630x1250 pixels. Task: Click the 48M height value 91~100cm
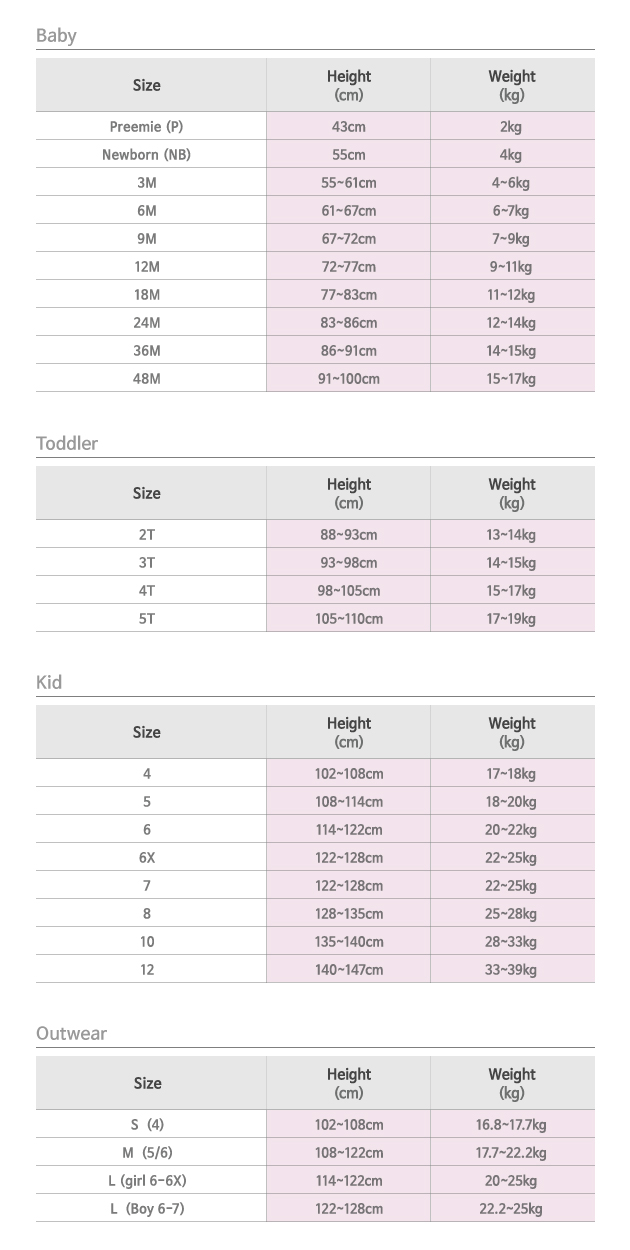click(348, 379)
